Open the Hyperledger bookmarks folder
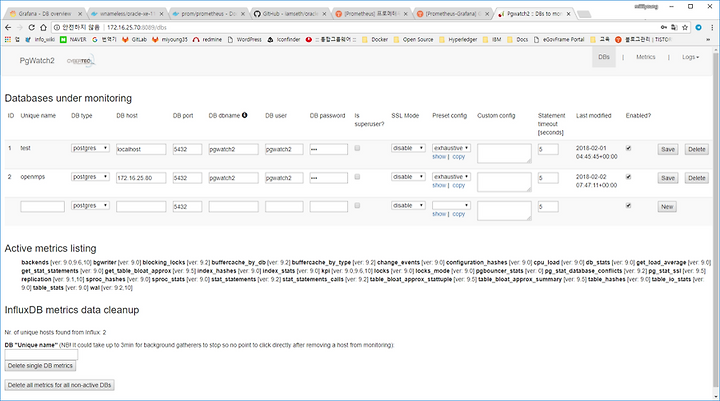 (x=458, y=40)
